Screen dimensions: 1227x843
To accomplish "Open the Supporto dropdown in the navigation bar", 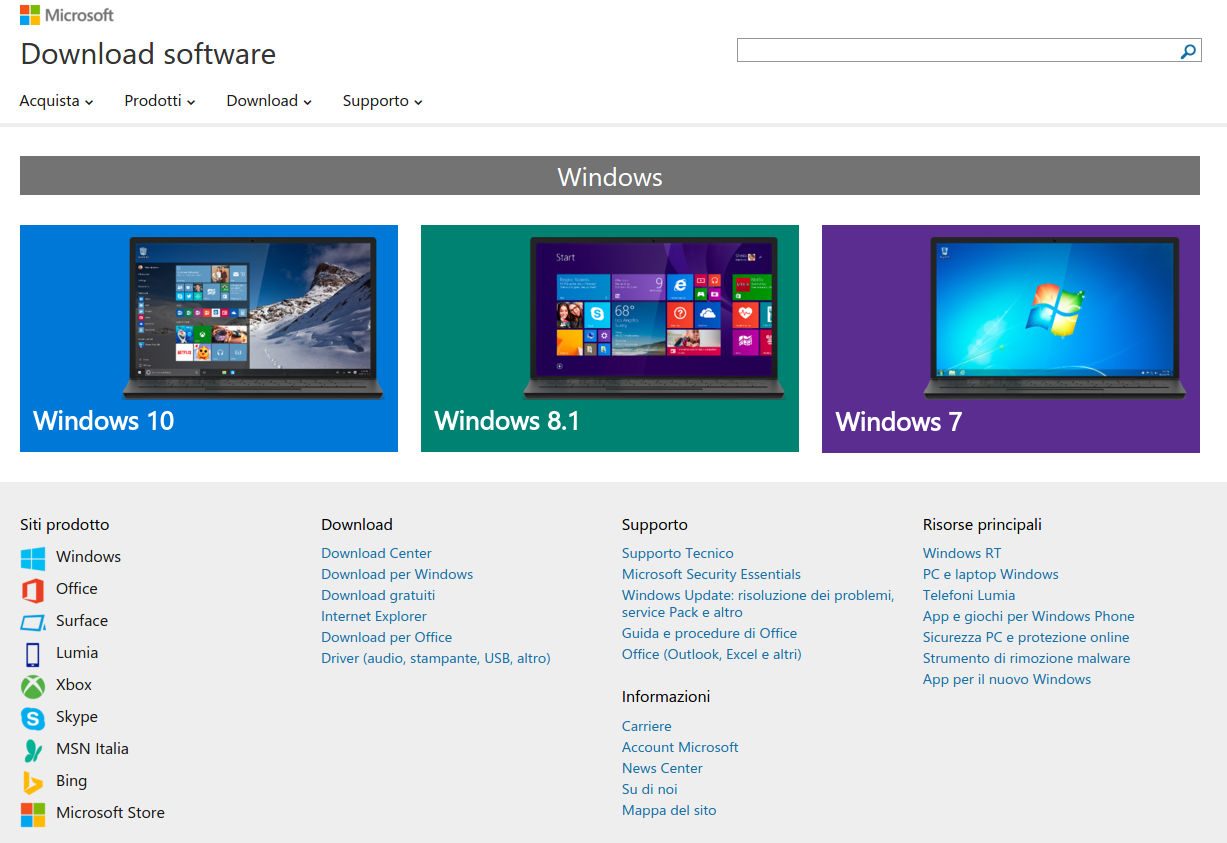I will point(382,101).
